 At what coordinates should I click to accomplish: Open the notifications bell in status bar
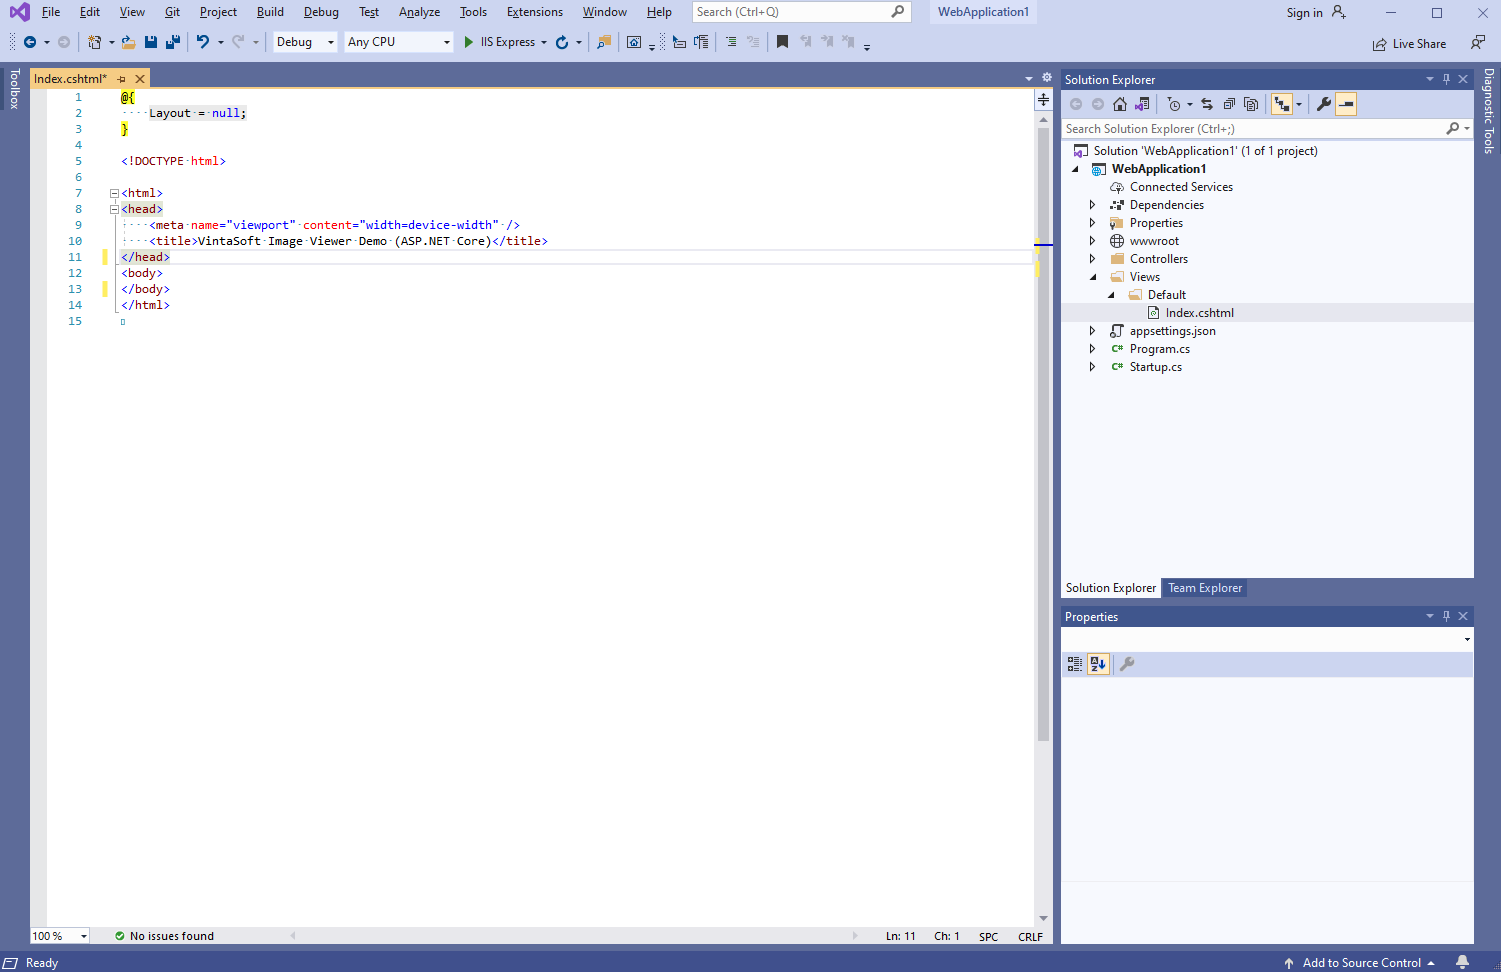1462,962
